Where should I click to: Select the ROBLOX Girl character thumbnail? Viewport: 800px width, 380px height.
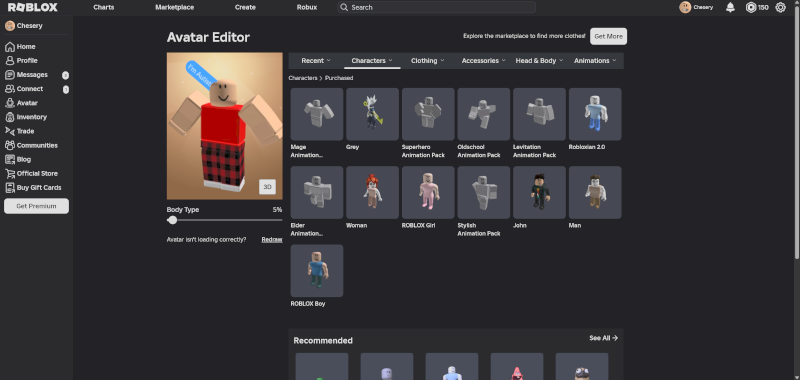click(x=428, y=192)
